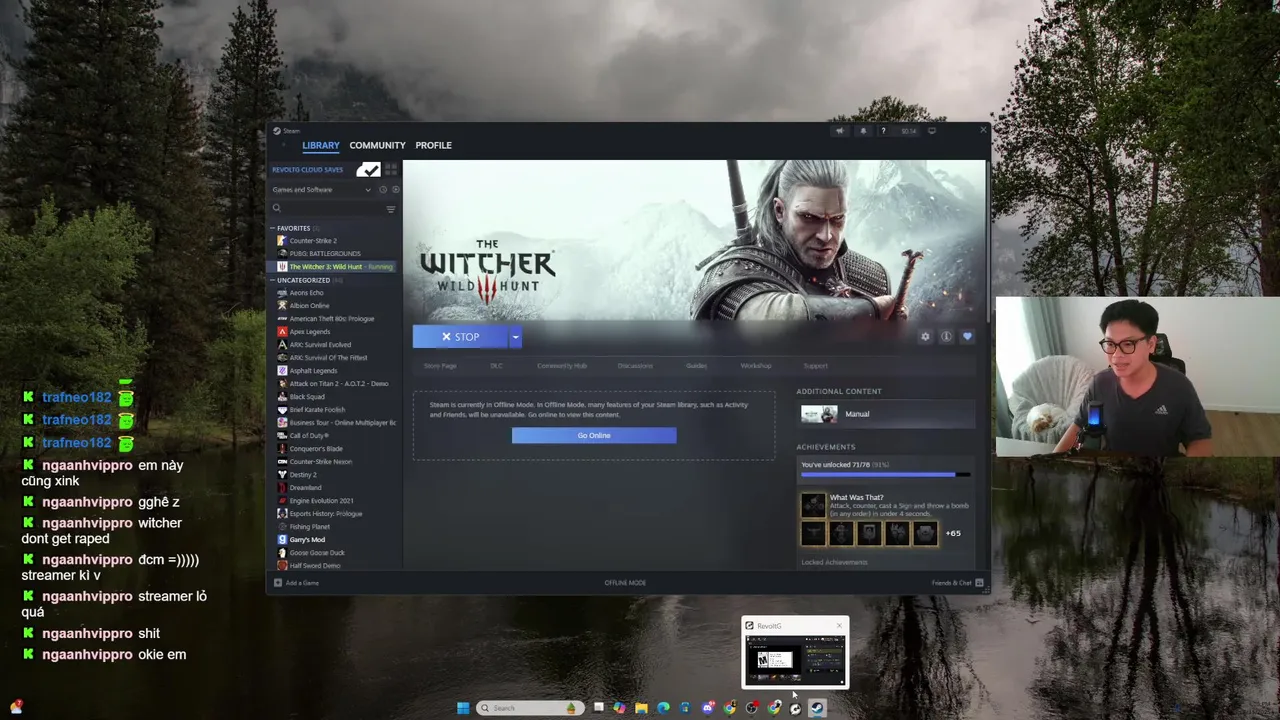Open game settings gear icon
The height and width of the screenshot is (720, 1280).
[925, 337]
